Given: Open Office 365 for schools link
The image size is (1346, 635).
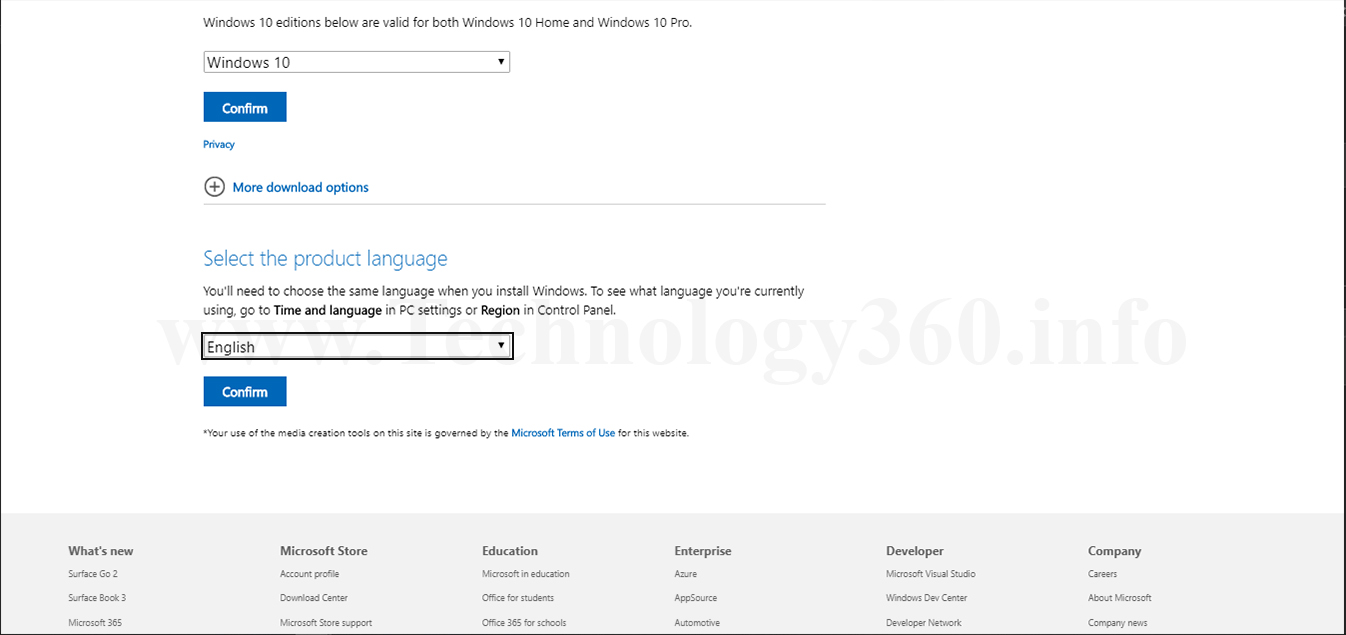Looking at the screenshot, I should click(524, 623).
